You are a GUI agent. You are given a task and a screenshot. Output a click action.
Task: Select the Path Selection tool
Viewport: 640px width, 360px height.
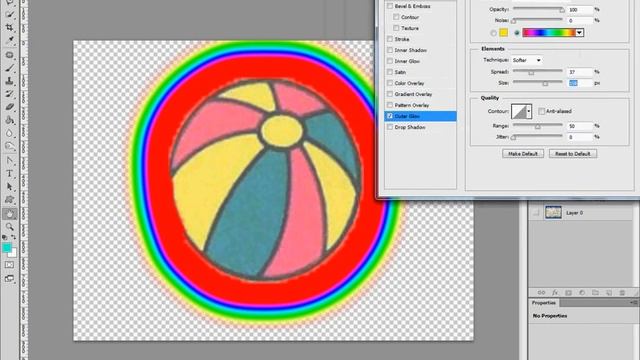click(x=10, y=187)
